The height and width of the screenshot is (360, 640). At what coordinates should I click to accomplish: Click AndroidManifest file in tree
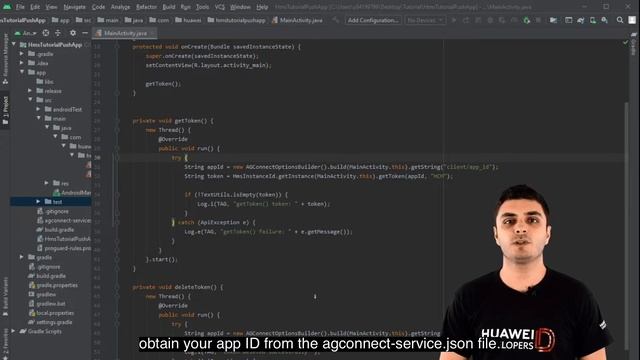click(72, 193)
